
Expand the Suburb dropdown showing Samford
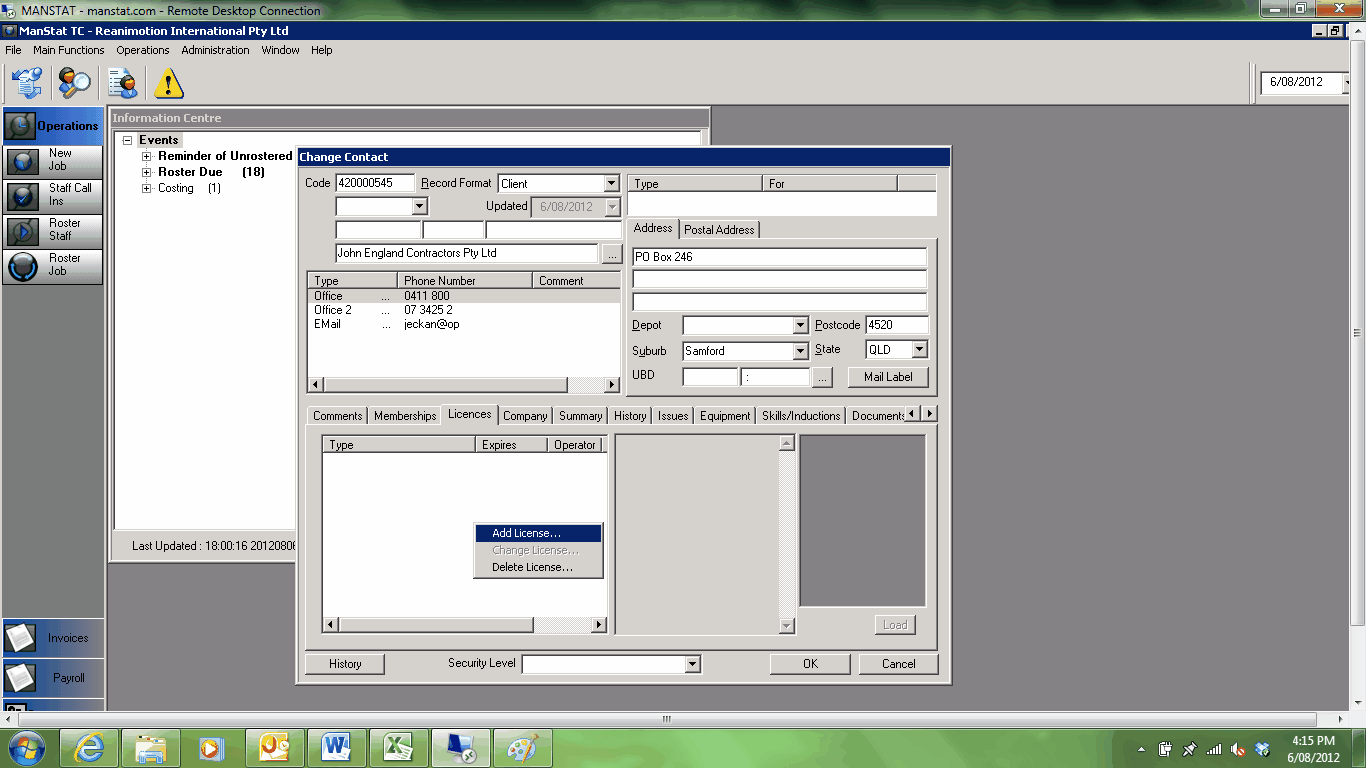click(799, 351)
